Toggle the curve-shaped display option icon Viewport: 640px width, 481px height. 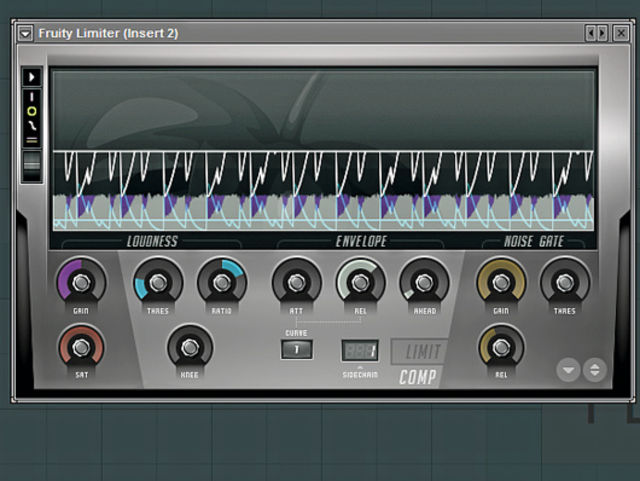pyautogui.click(x=32, y=126)
